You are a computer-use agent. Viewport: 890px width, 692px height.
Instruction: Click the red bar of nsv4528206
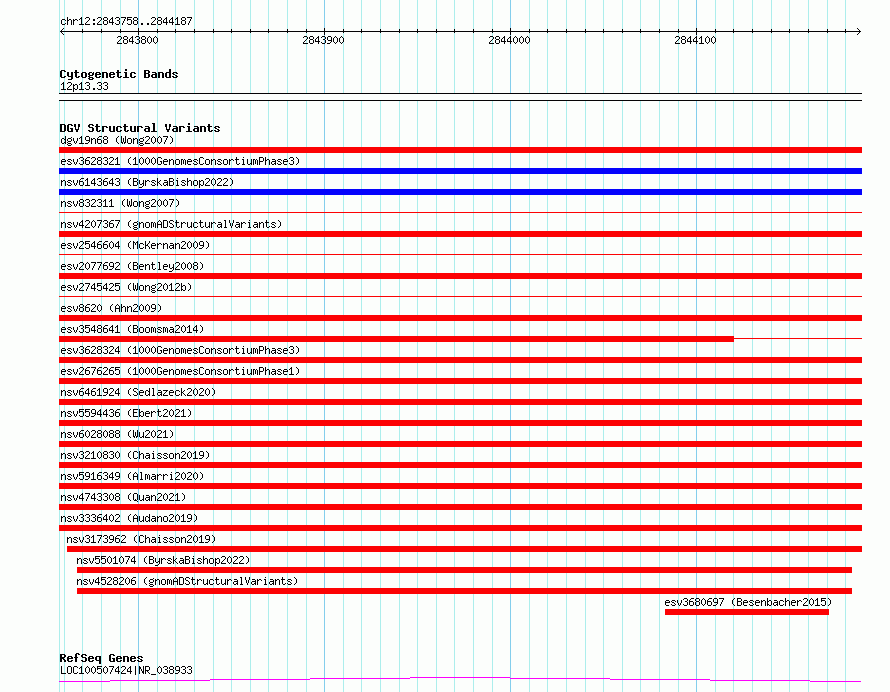[464, 591]
